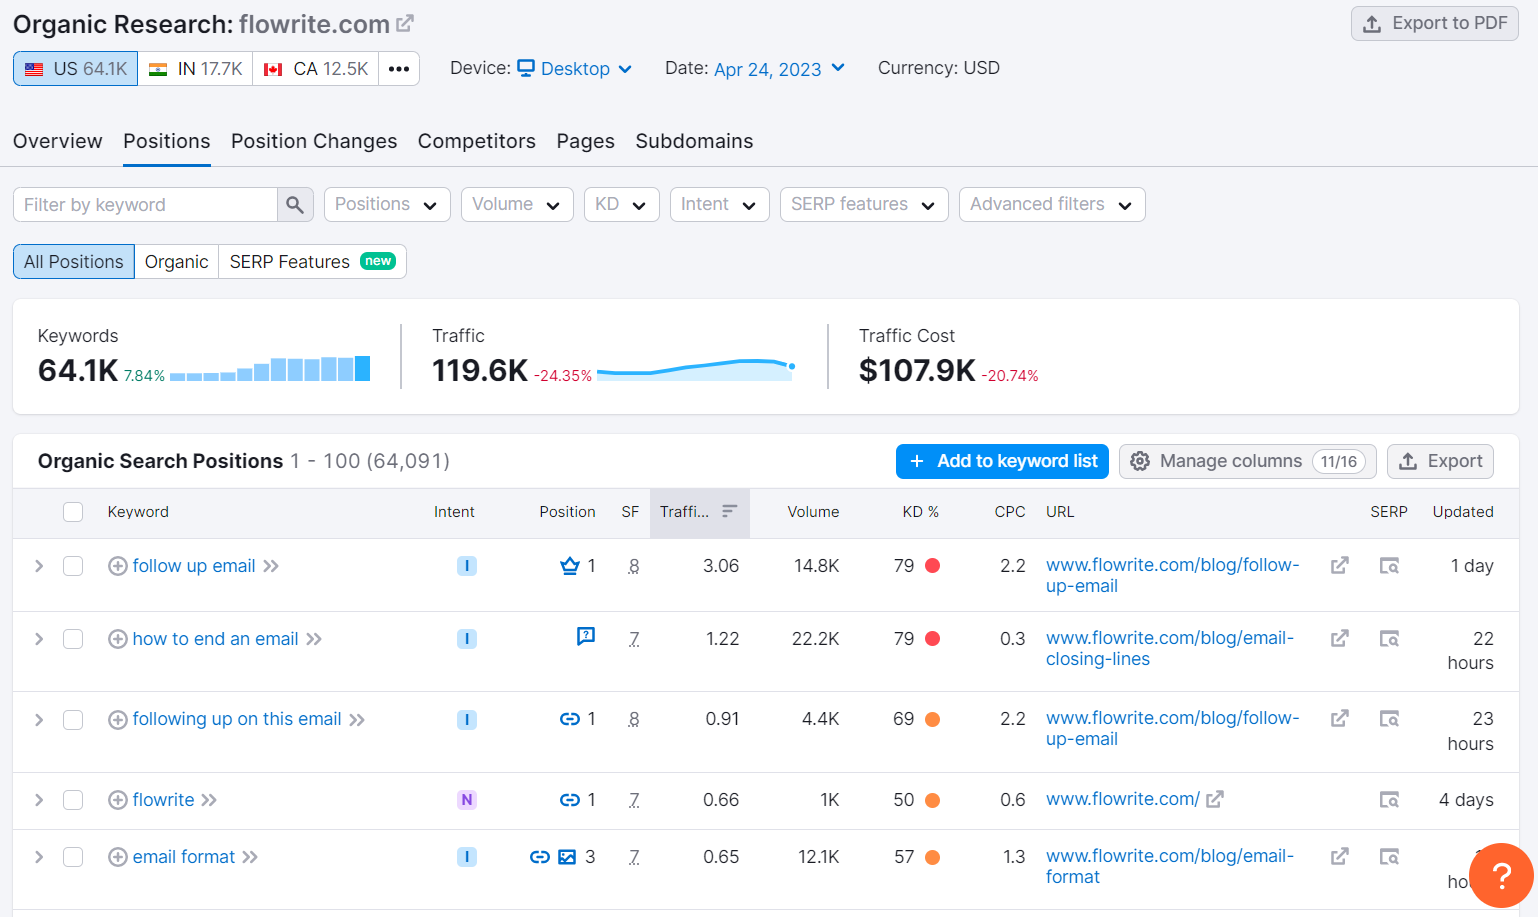The height and width of the screenshot is (917, 1538).
Task: Click the crown featured snippet icon in first row
Action: pyautogui.click(x=570, y=566)
